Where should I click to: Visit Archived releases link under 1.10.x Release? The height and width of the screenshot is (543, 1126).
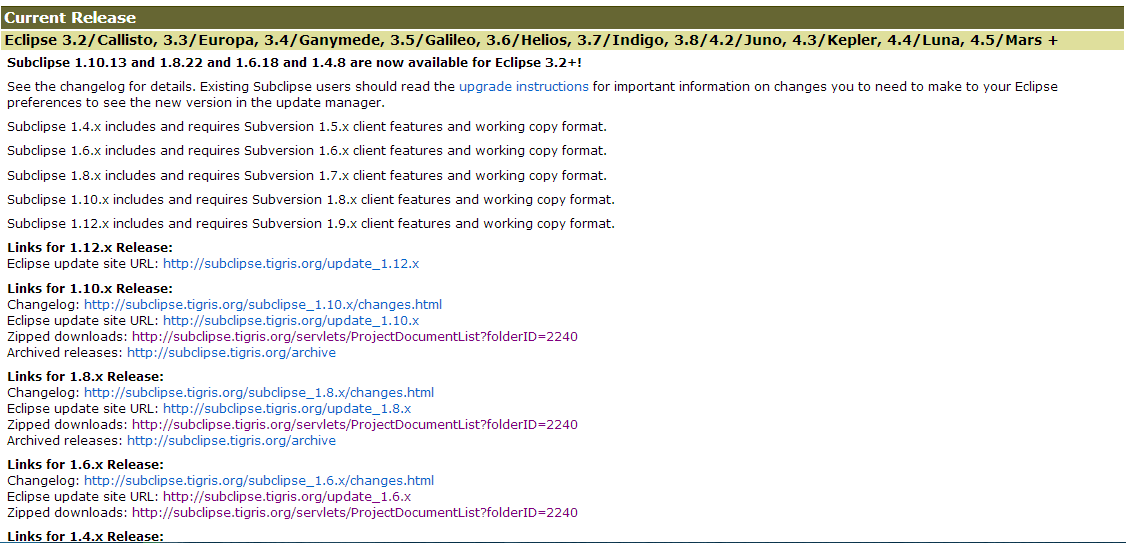231,353
